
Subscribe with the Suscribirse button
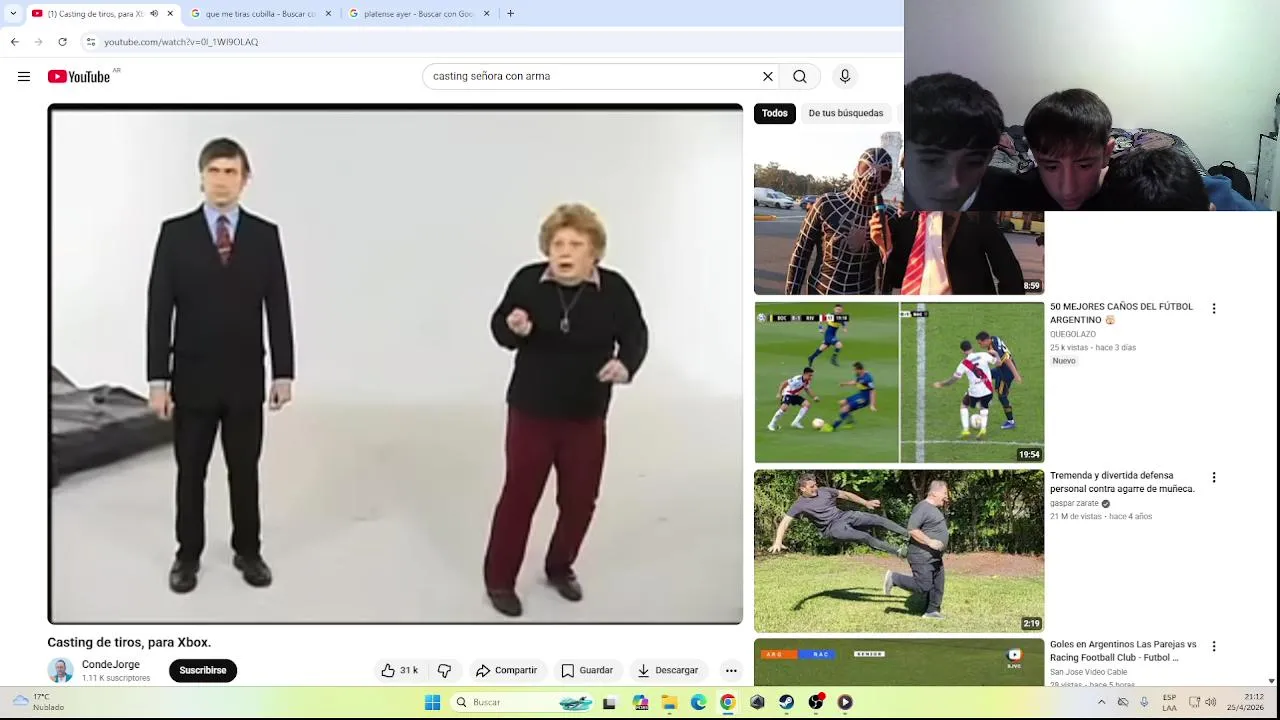203,670
